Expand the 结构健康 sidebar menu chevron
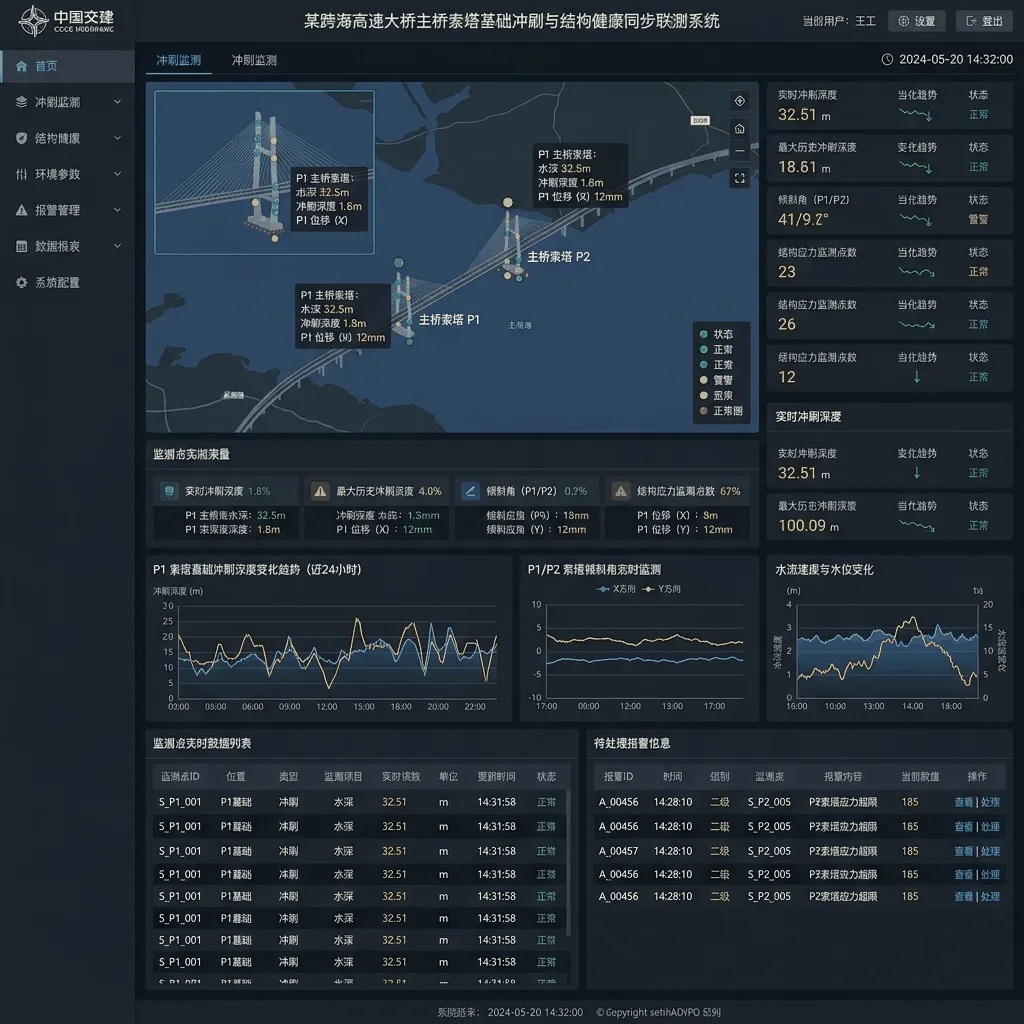This screenshot has width=1024, height=1024. tap(118, 138)
